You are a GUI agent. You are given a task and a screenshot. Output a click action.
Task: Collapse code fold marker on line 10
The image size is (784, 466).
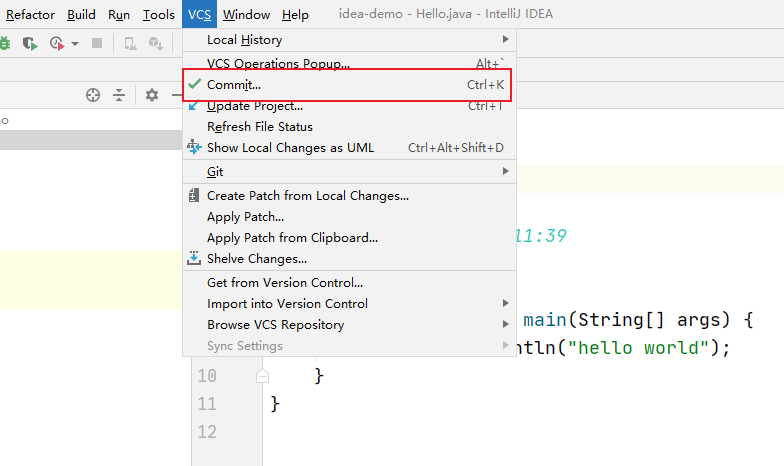[262, 376]
